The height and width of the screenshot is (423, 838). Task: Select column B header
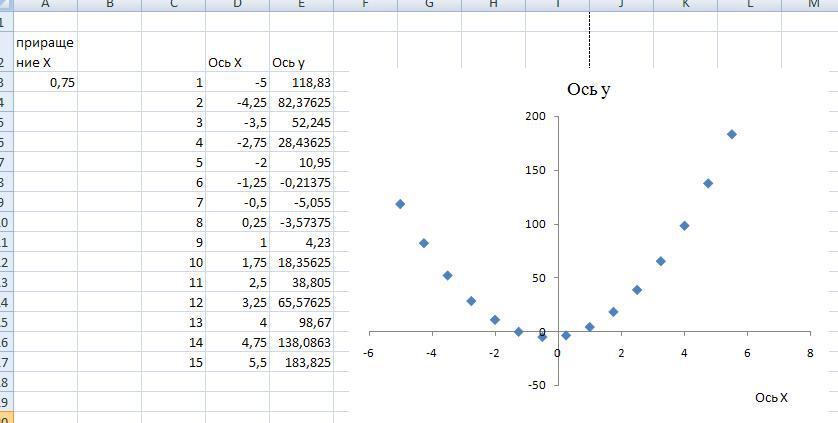[x=110, y=4]
